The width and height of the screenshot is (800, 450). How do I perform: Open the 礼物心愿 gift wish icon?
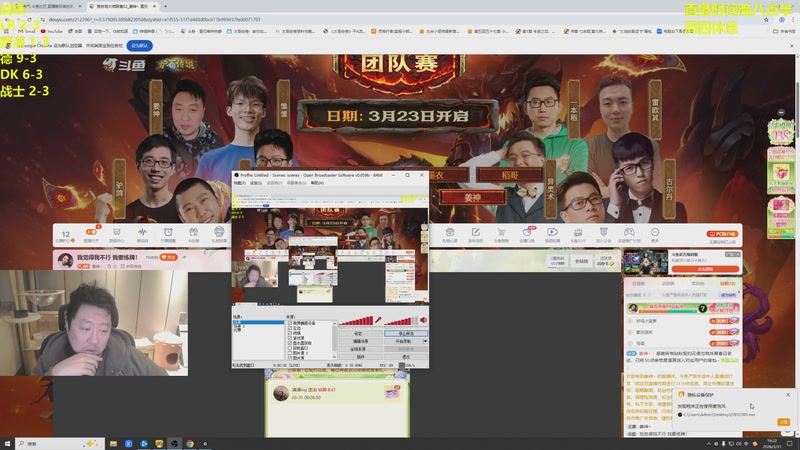(x=449, y=232)
